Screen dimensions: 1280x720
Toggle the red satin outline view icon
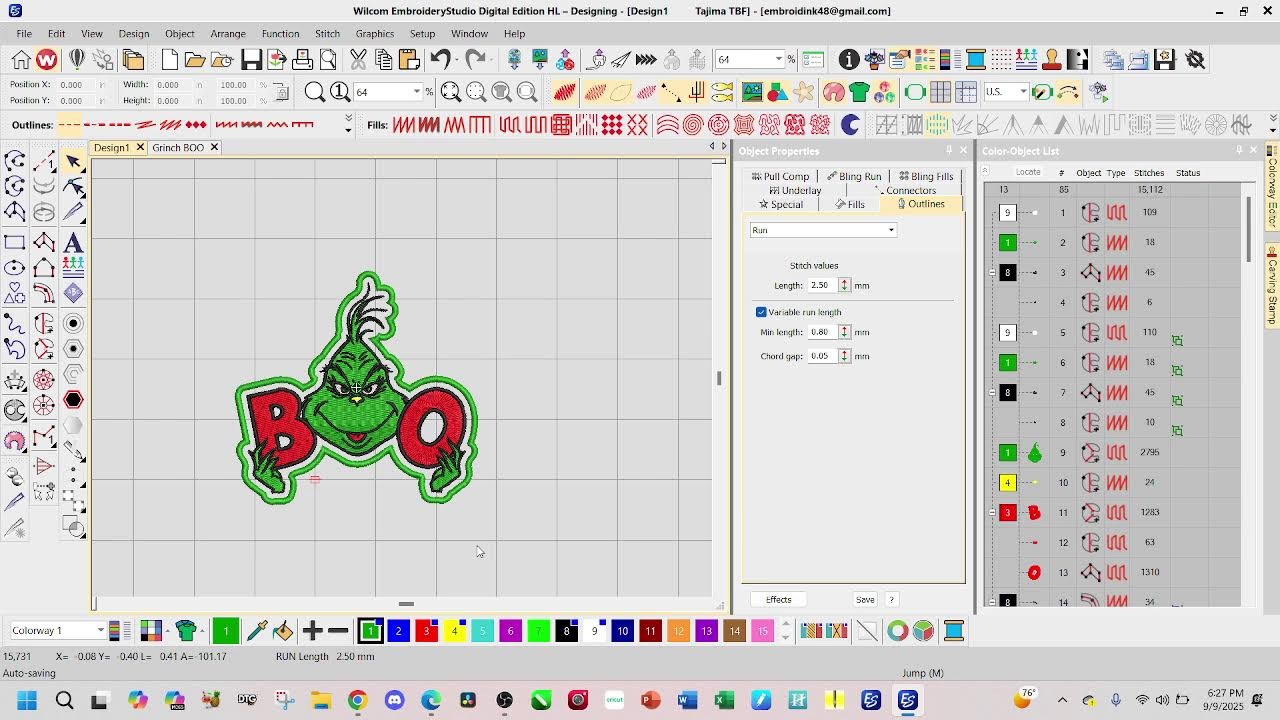pos(564,92)
